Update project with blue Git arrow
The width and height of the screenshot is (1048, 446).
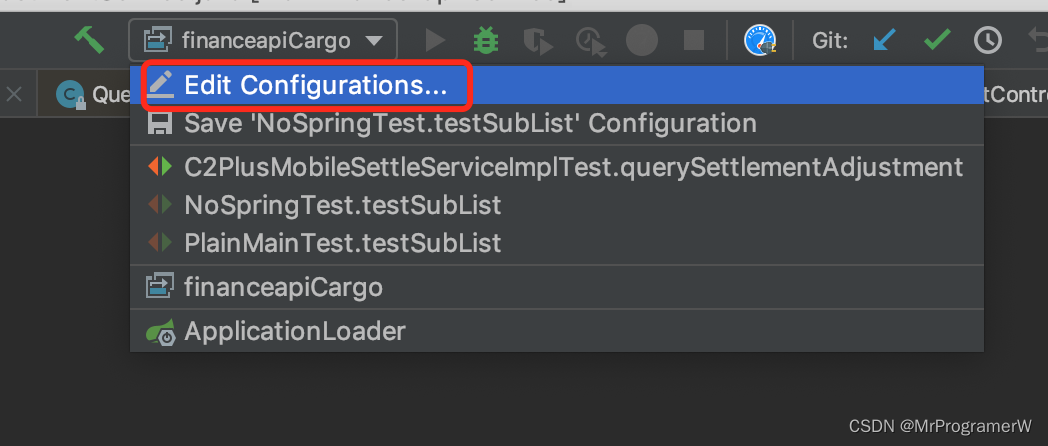point(884,41)
